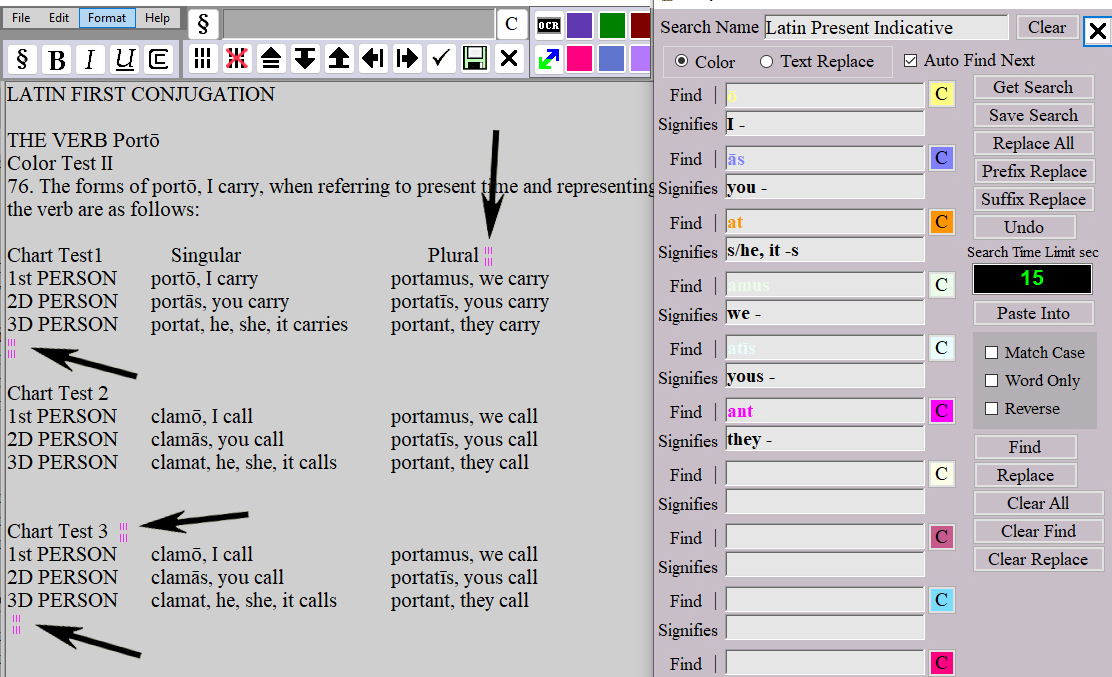The width and height of the screenshot is (1112, 677).
Task: Click the red crossed-out marker icon
Action: coord(237,58)
